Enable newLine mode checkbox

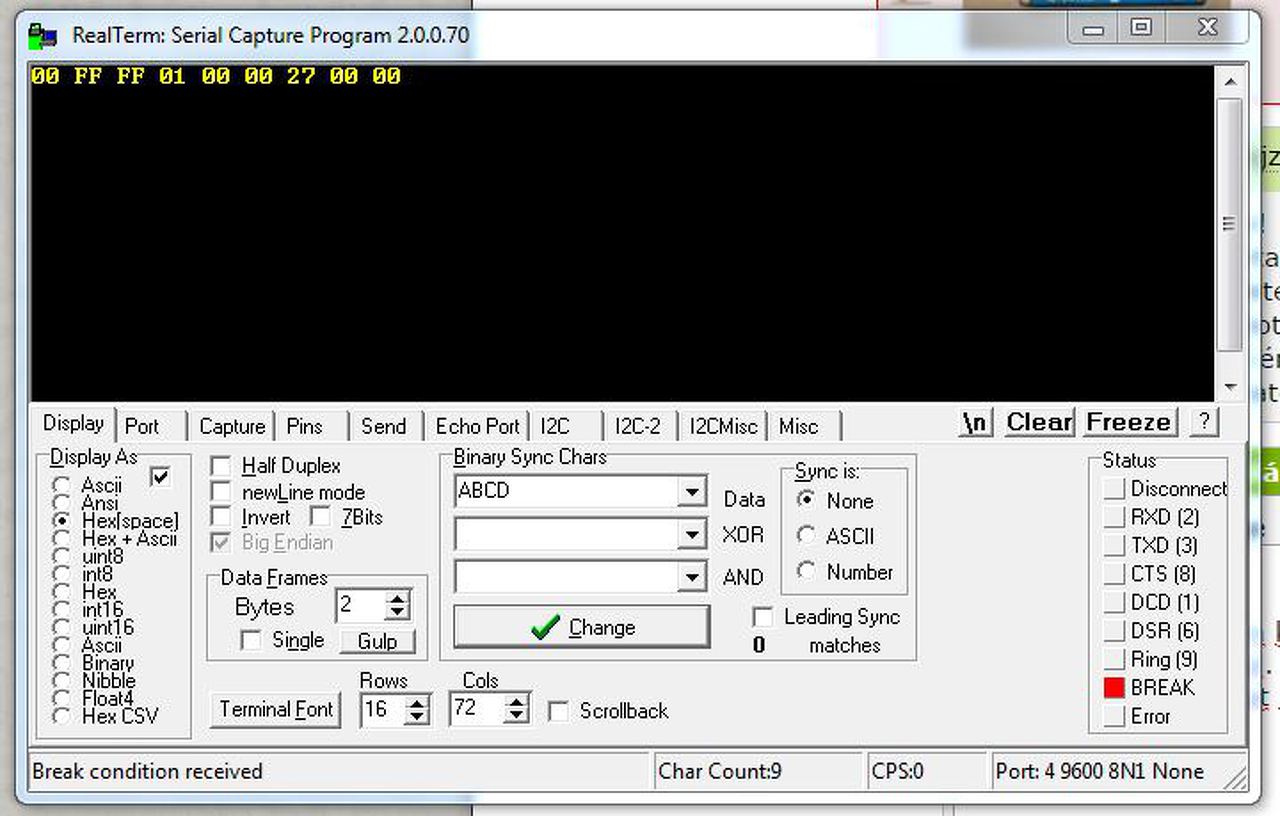click(x=222, y=492)
